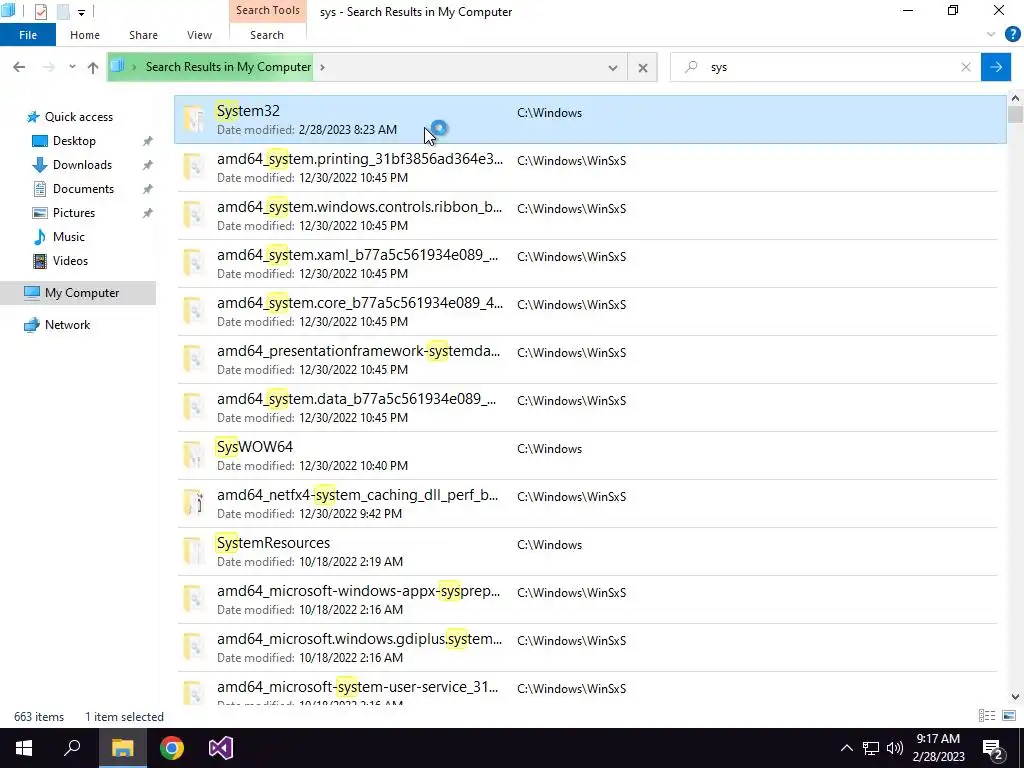Open Videos in the navigation pane
The width and height of the screenshot is (1024, 768).
pos(70,261)
